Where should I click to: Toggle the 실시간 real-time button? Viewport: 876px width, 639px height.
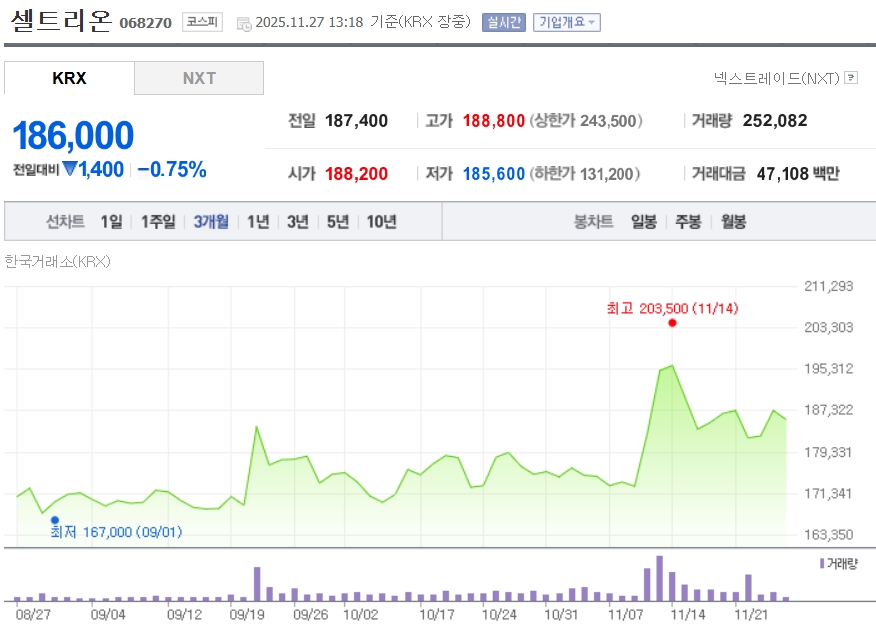pyautogui.click(x=503, y=22)
